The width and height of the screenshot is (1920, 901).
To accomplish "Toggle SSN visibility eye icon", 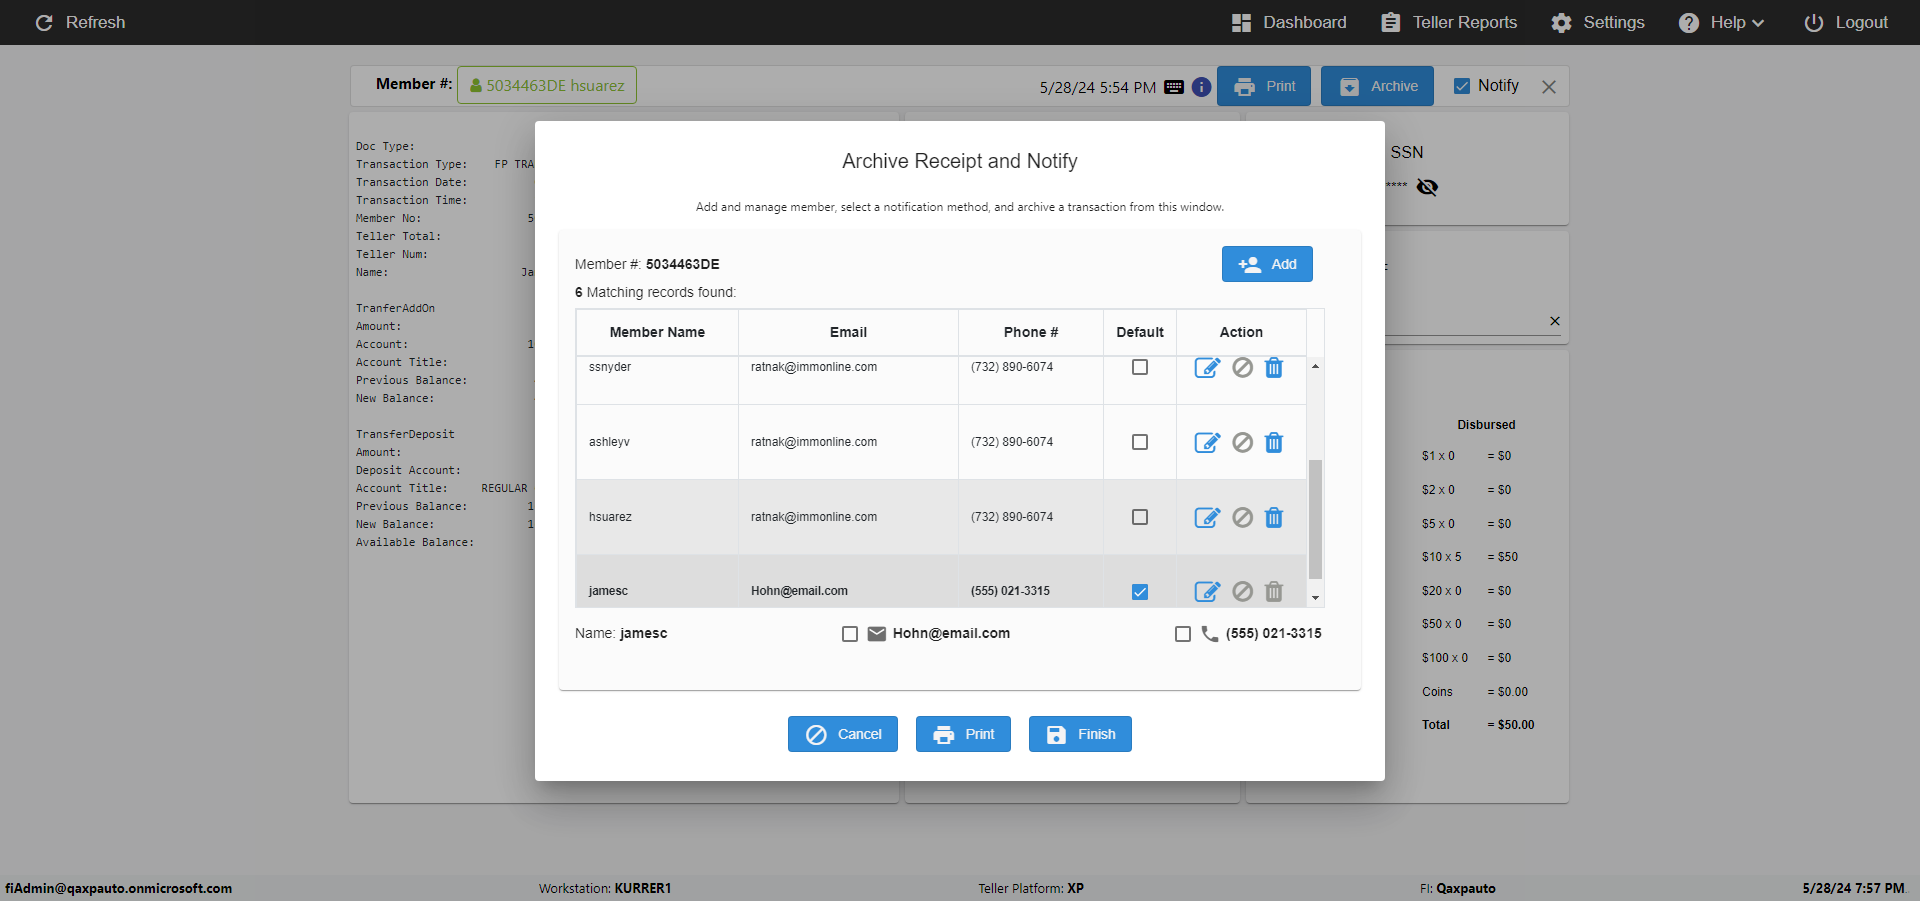I will click(x=1427, y=187).
